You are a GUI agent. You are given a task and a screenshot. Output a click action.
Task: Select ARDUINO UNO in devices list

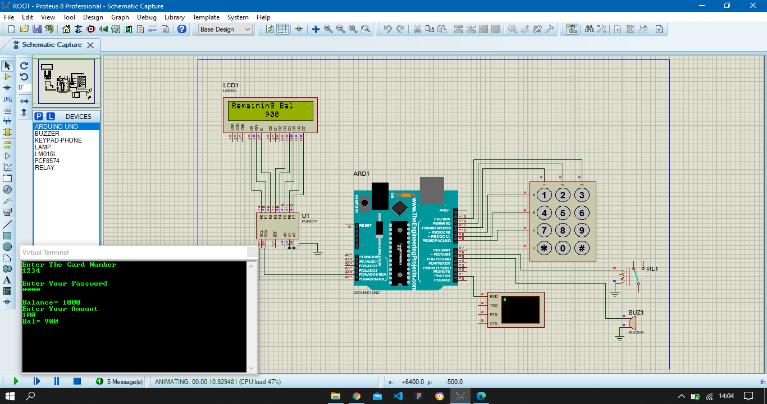pos(56,126)
